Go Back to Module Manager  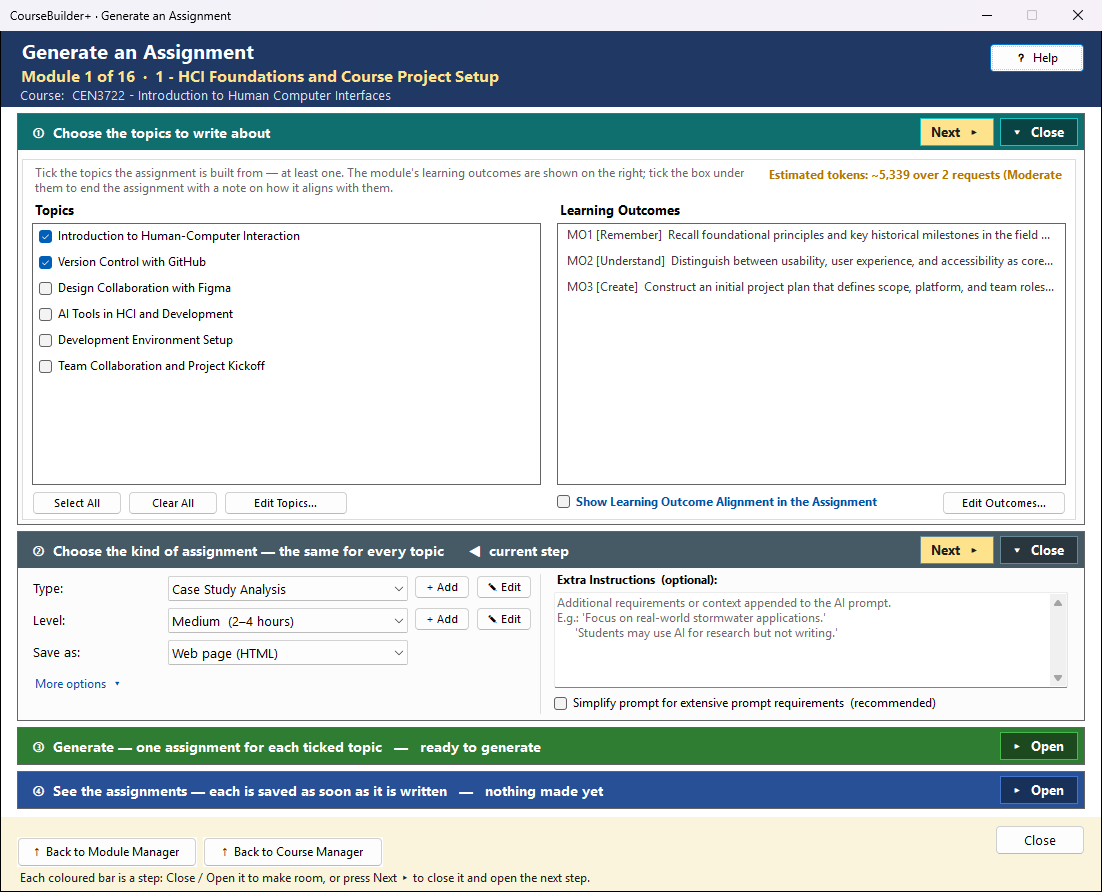106,852
